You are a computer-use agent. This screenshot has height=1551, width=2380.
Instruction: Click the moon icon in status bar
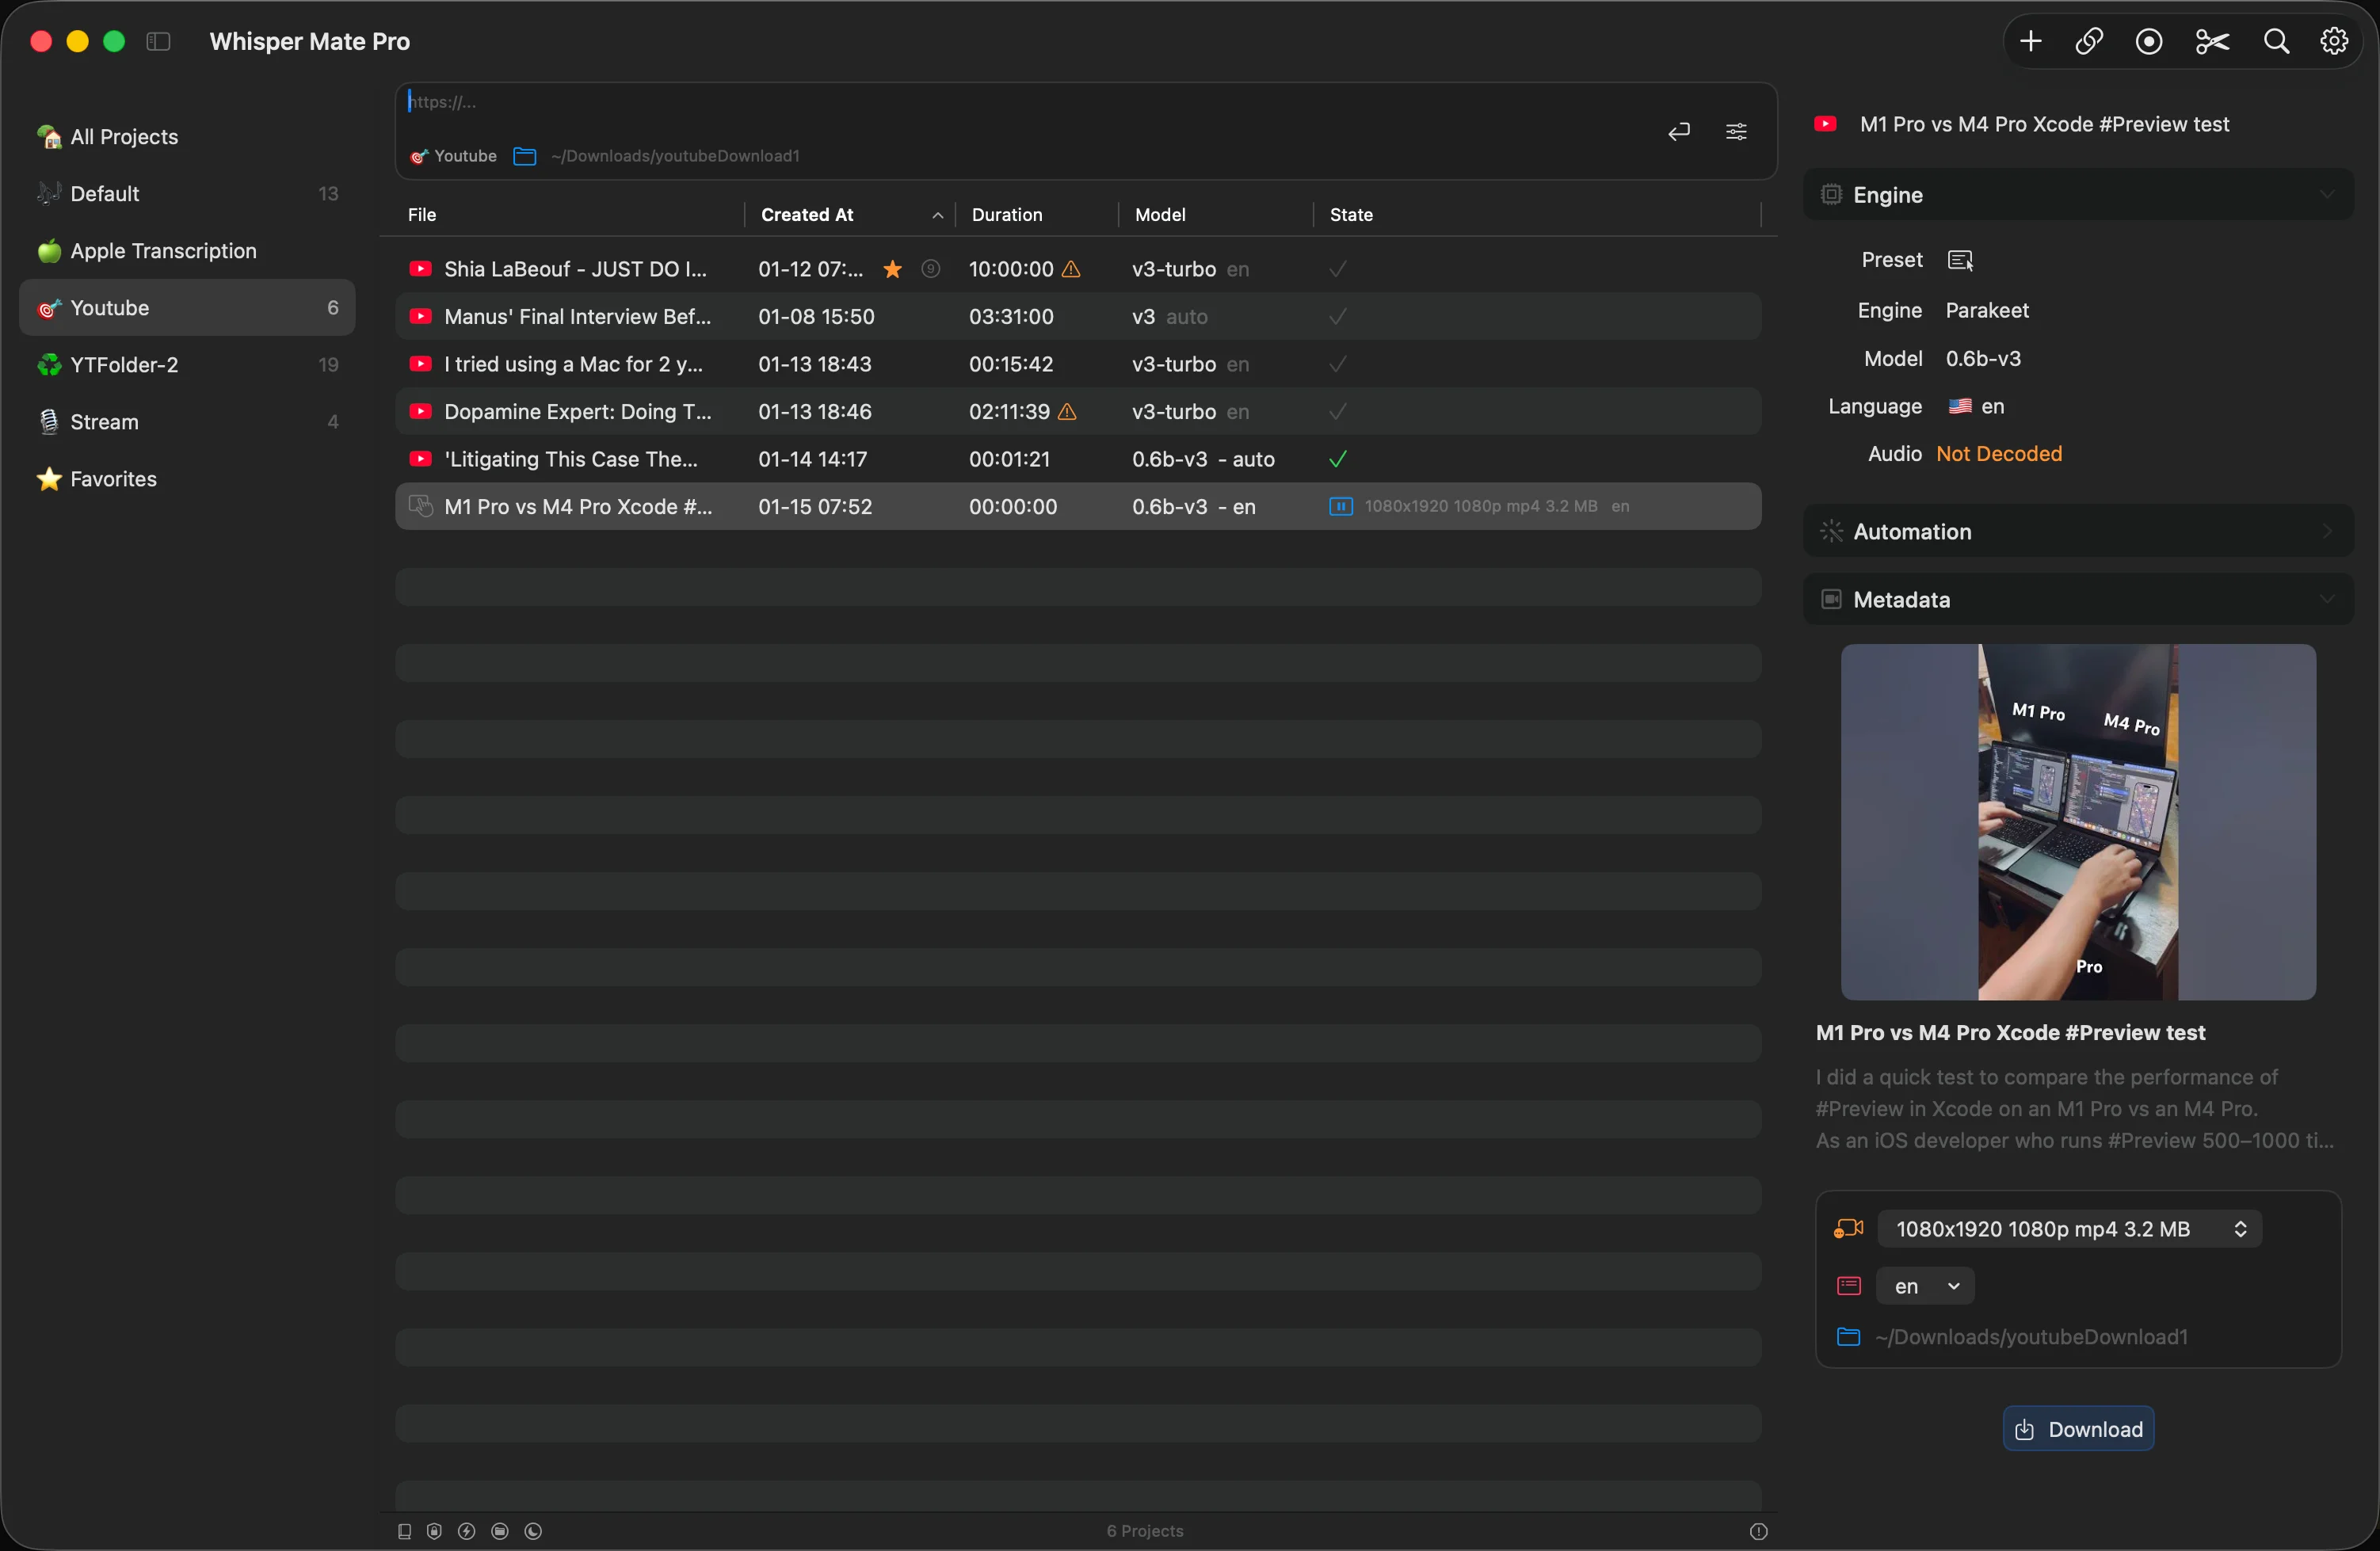[533, 1531]
